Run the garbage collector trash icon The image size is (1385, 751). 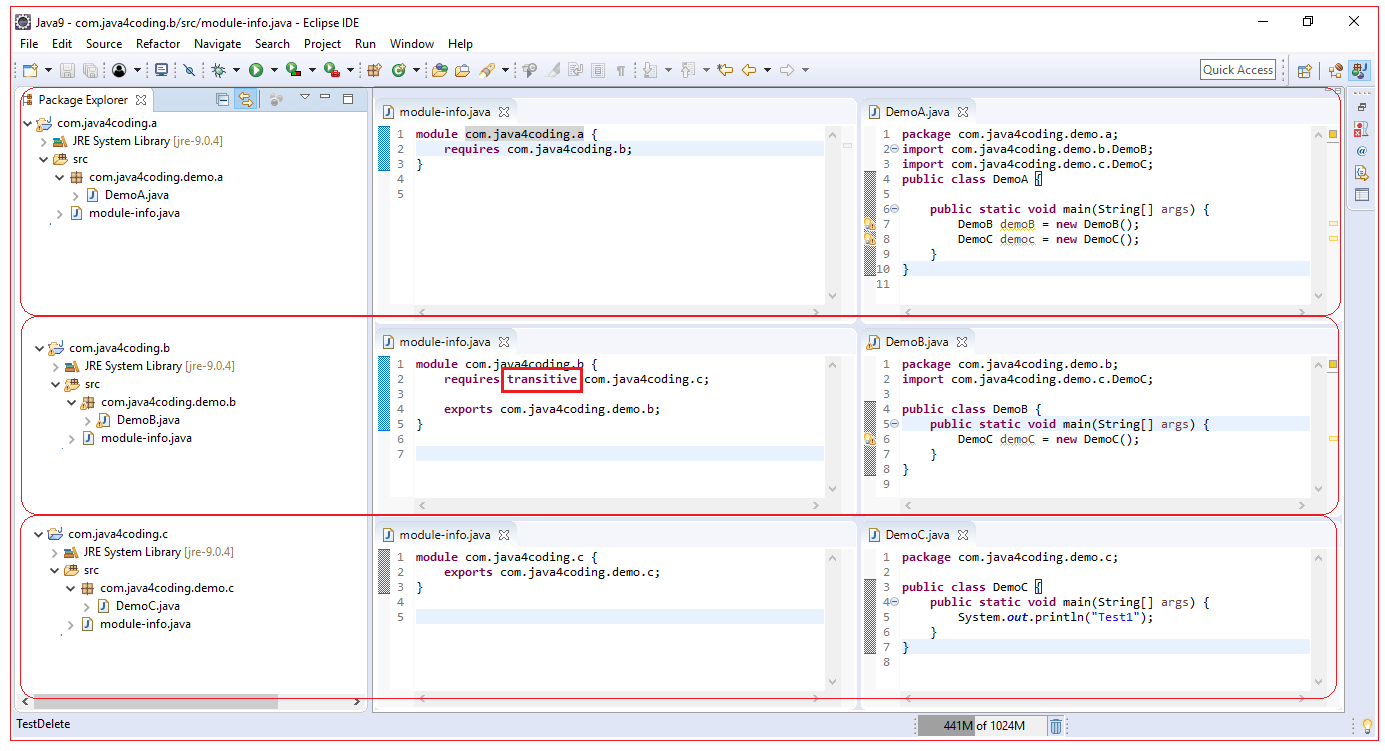1057,725
